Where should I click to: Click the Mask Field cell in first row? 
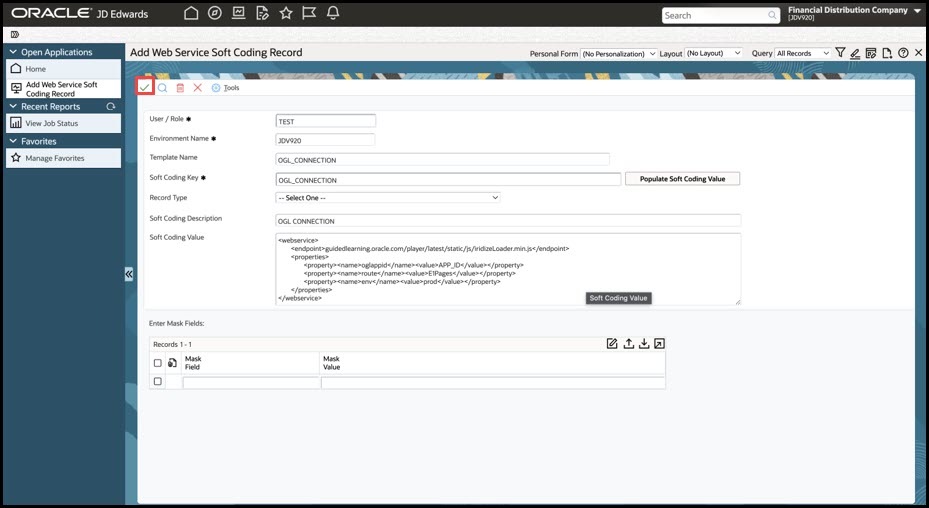[x=251, y=383]
